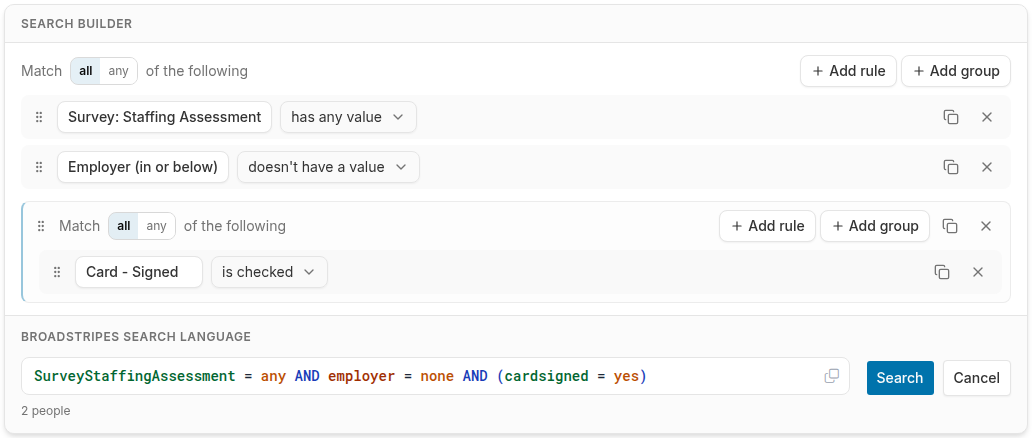Open the 'doesn't have a value' dropdown

tap(328, 167)
